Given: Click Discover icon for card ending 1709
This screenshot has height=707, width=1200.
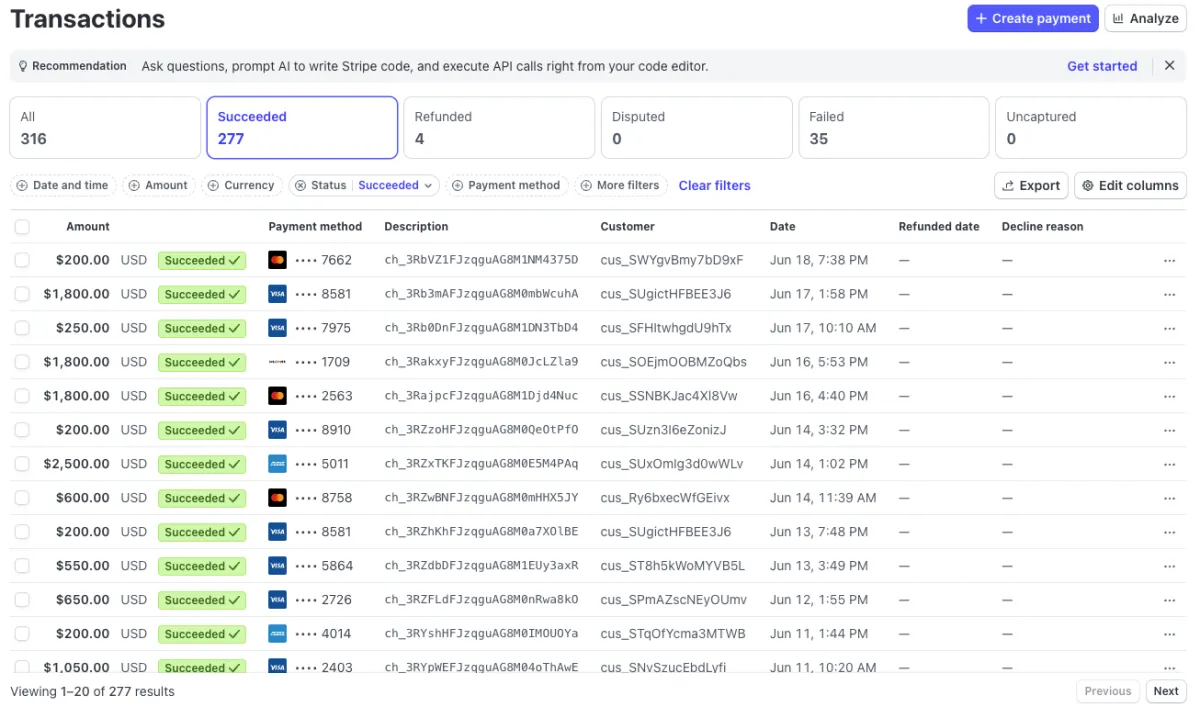Looking at the screenshot, I should click(278, 362).
